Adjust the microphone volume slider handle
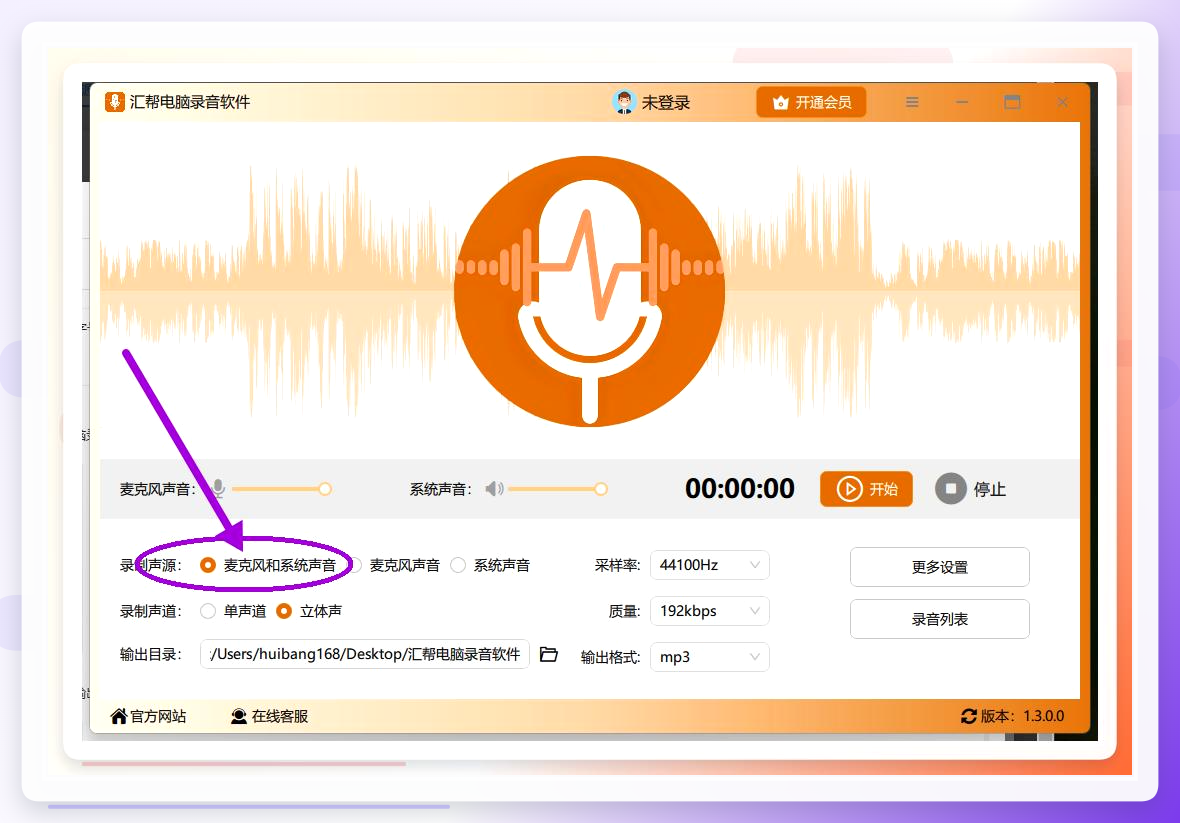 (x=324, y=489)
